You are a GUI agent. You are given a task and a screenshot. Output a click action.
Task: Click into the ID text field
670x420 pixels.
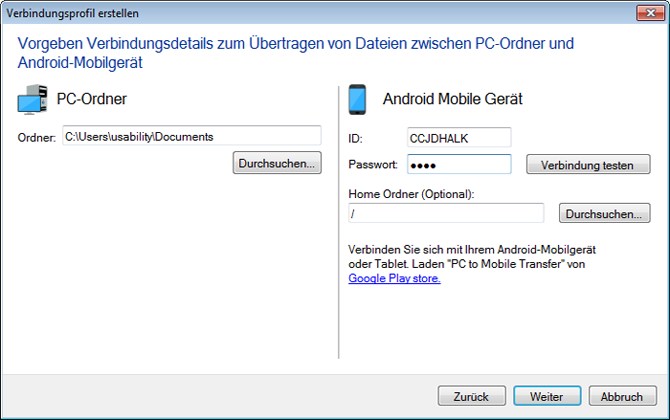(x=459, y=137)
